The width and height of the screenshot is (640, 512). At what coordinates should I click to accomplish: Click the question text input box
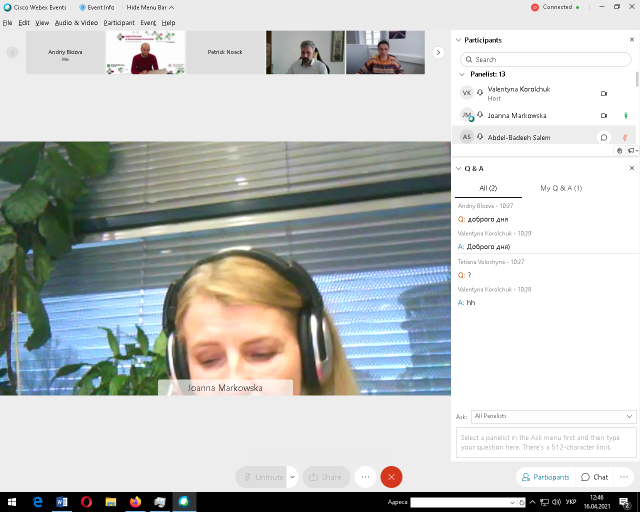point(546,443)
